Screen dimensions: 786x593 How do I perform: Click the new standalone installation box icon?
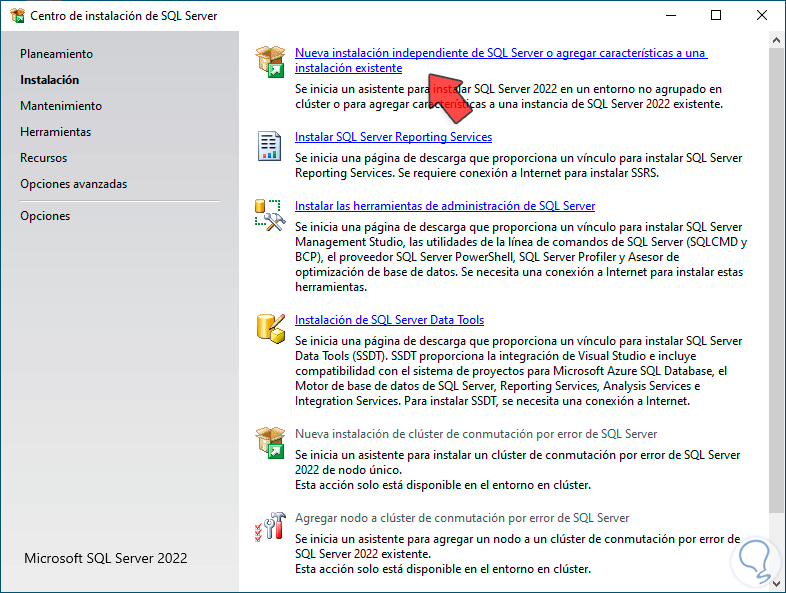270,61
